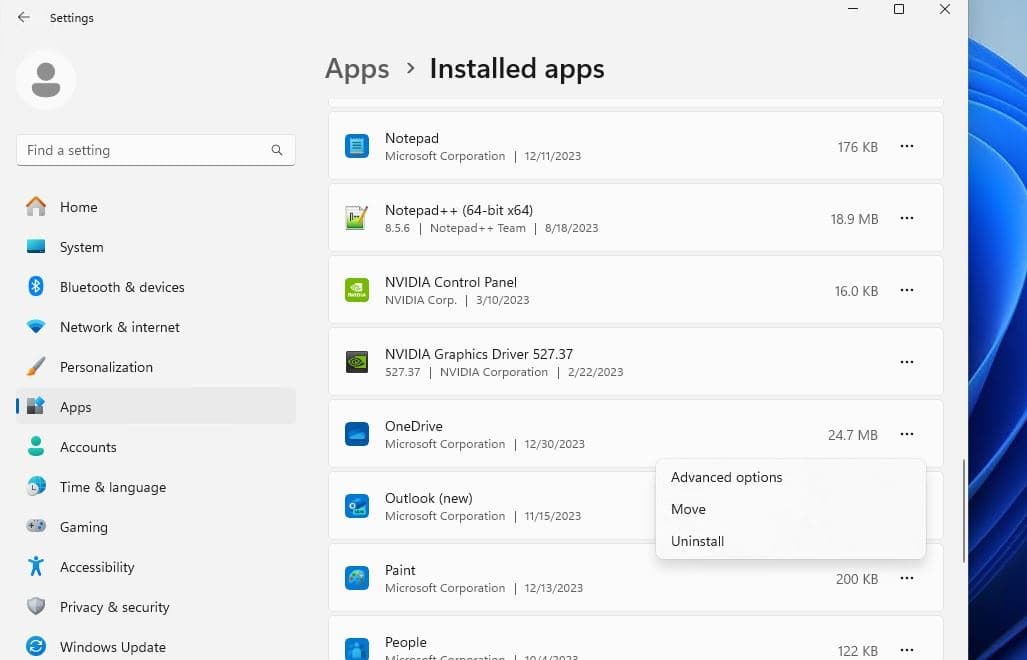Click the search magnifier icon

coord(277,150)
